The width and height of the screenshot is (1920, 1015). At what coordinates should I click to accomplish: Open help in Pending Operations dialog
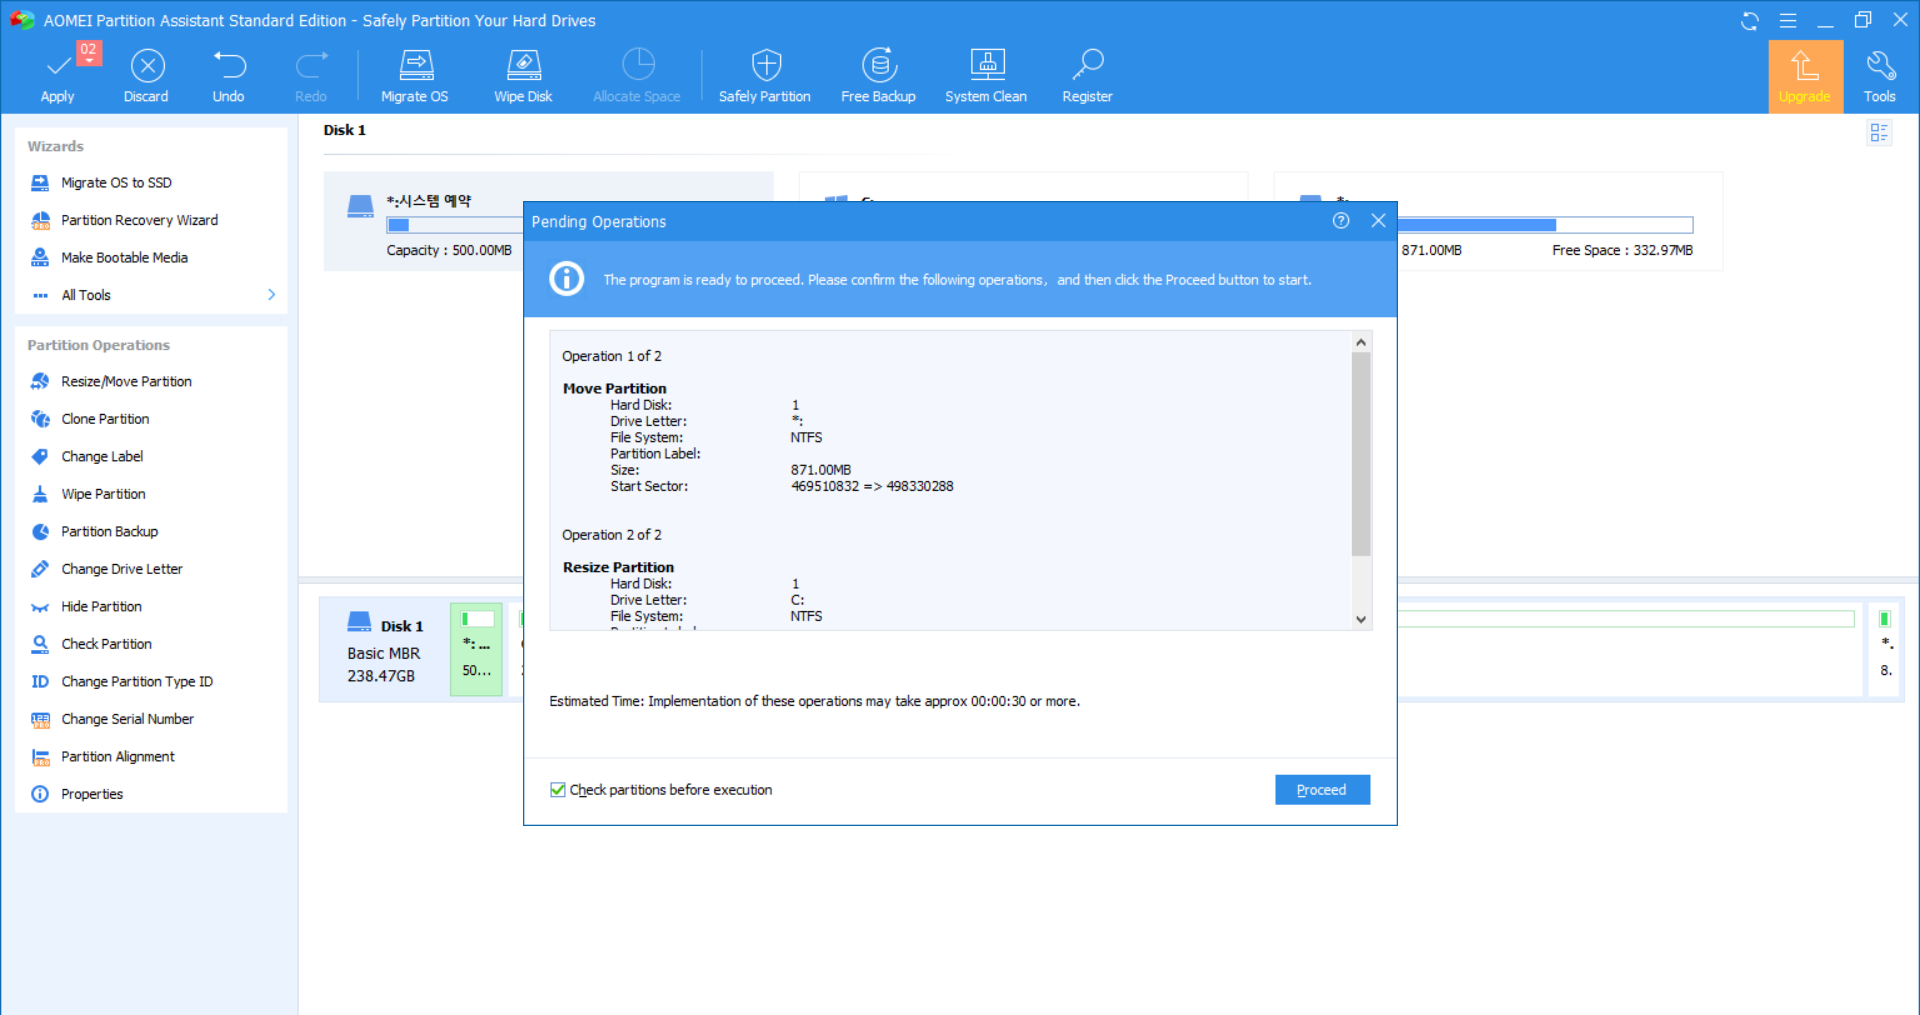pyautogui.click(x=1341, y=221)
